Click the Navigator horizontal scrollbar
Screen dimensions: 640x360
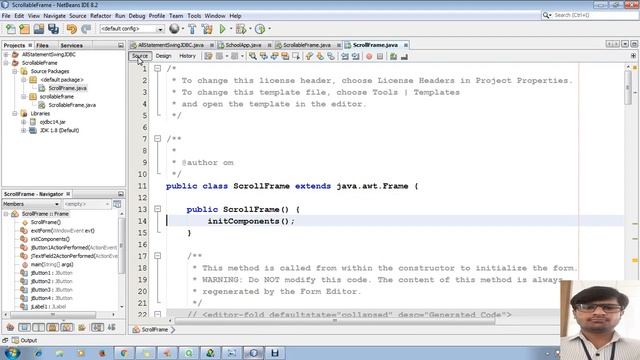pyautogui.click(x=53, y=315)
